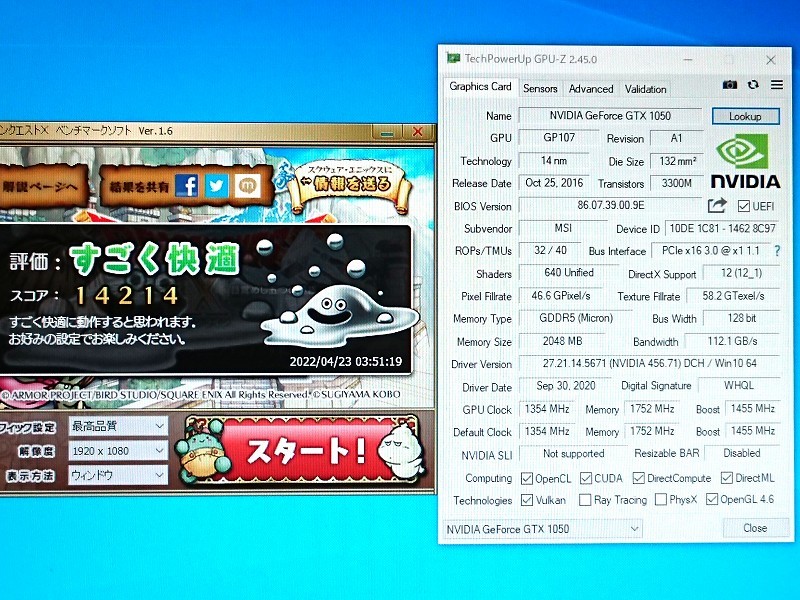This screenshot has height=600, width=800.
Task: Click the Shaders 640 Unified value
Action: [x=569, y=273]
